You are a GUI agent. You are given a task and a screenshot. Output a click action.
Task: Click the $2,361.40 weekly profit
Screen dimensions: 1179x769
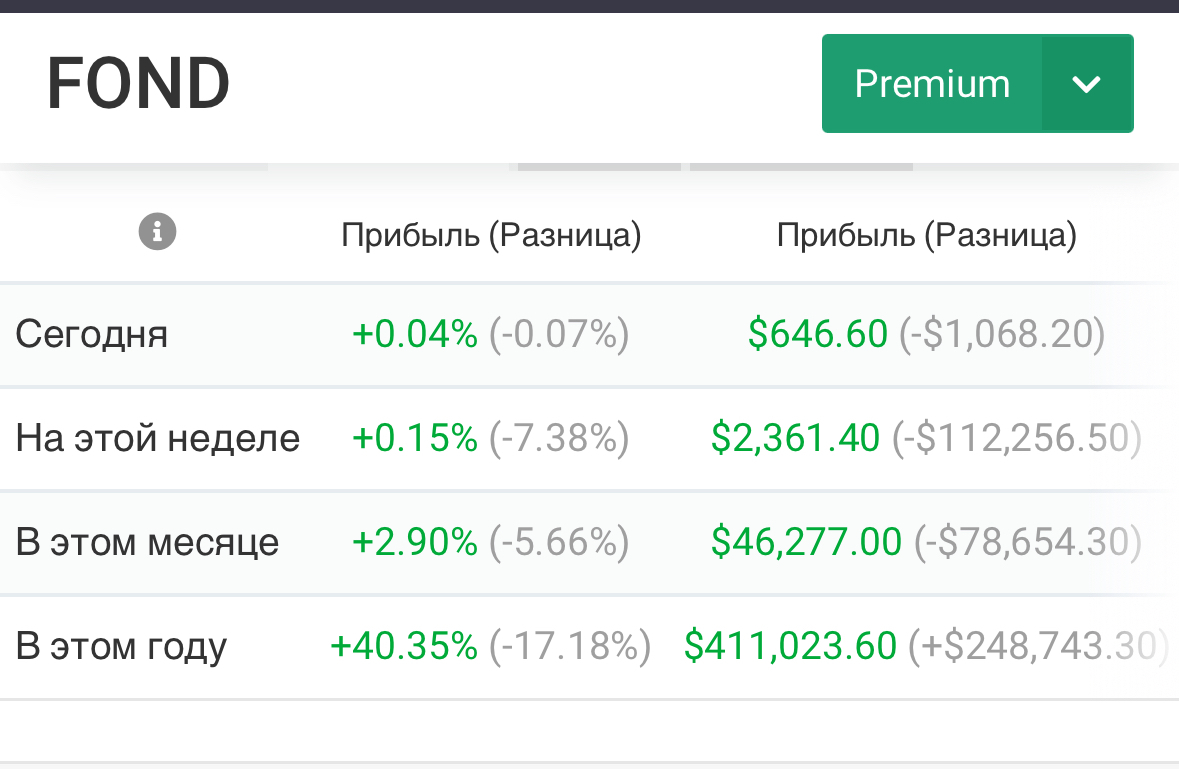coord(795,438)
